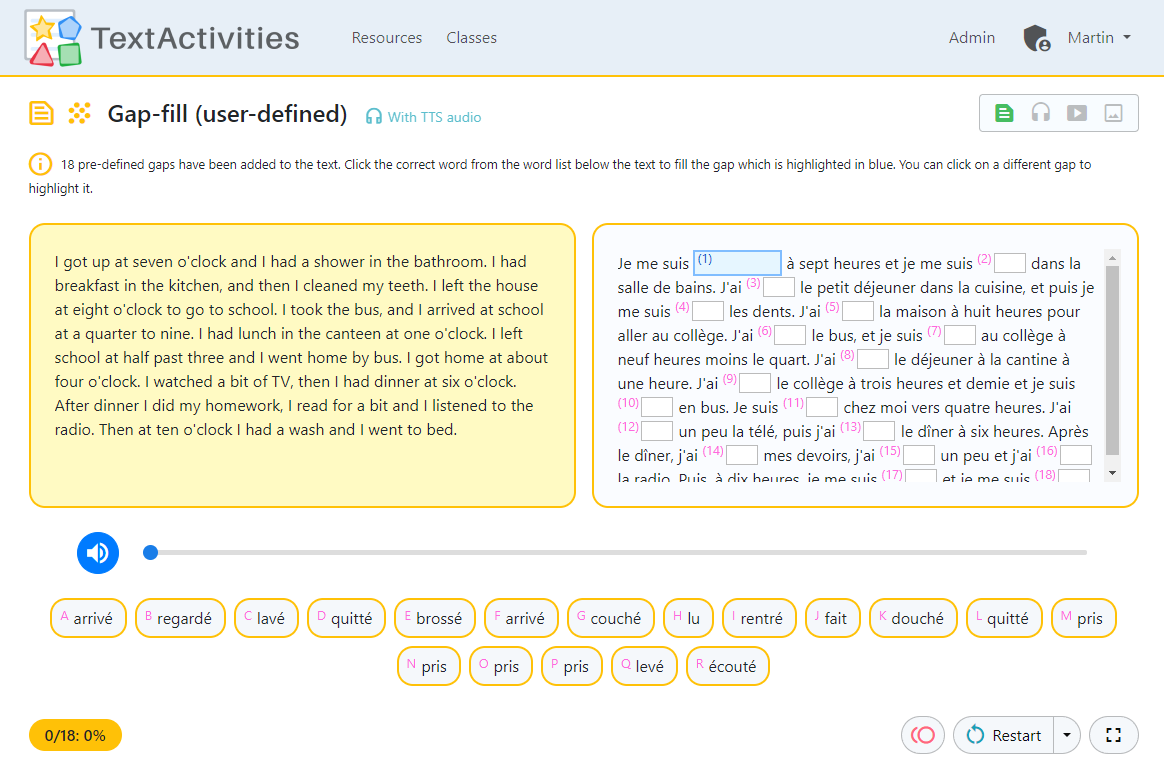Select gap number 12 before un peu la télé
This screenshot has height=779, width=1164.
(x=656, y=431)
